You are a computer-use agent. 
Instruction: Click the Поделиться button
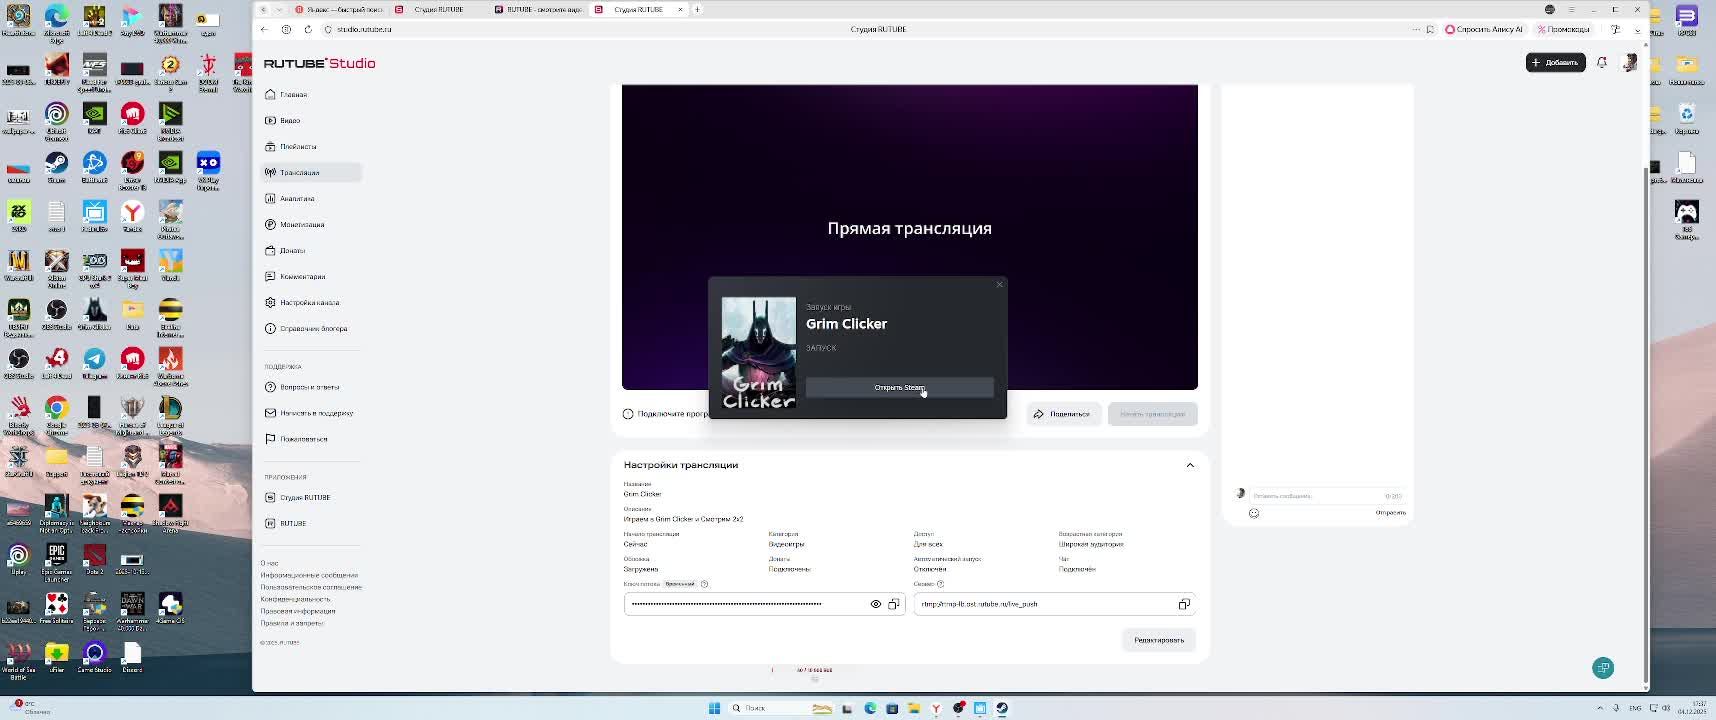click(x=1063, y=414)
